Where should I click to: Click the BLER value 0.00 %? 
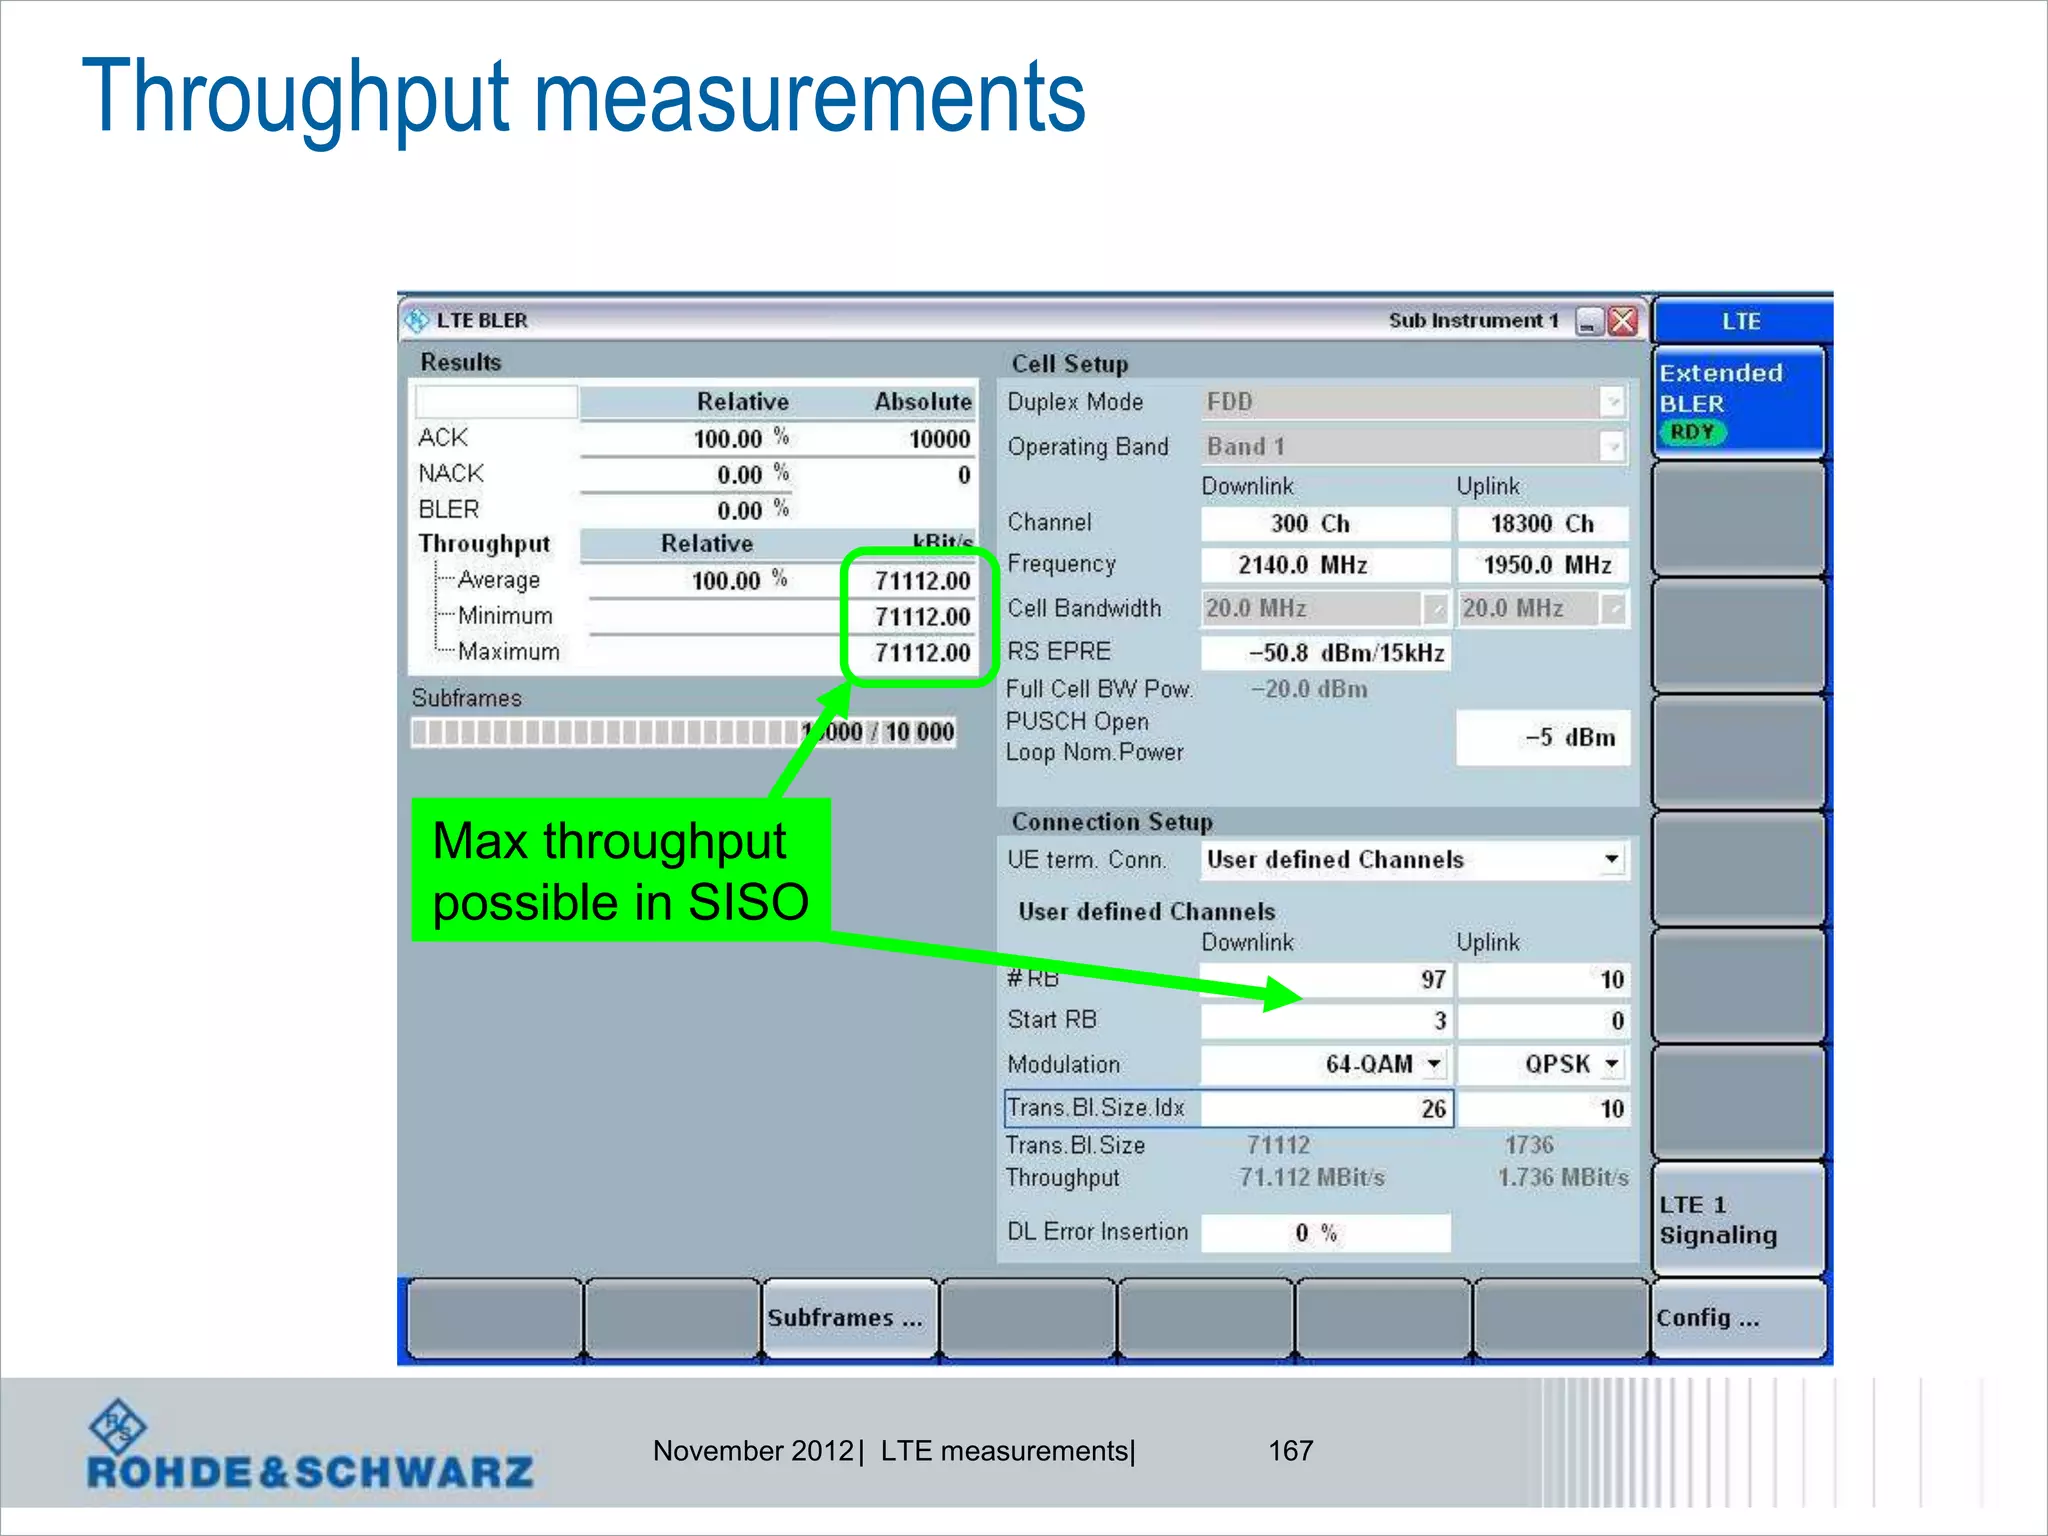[x=753, y=510]
